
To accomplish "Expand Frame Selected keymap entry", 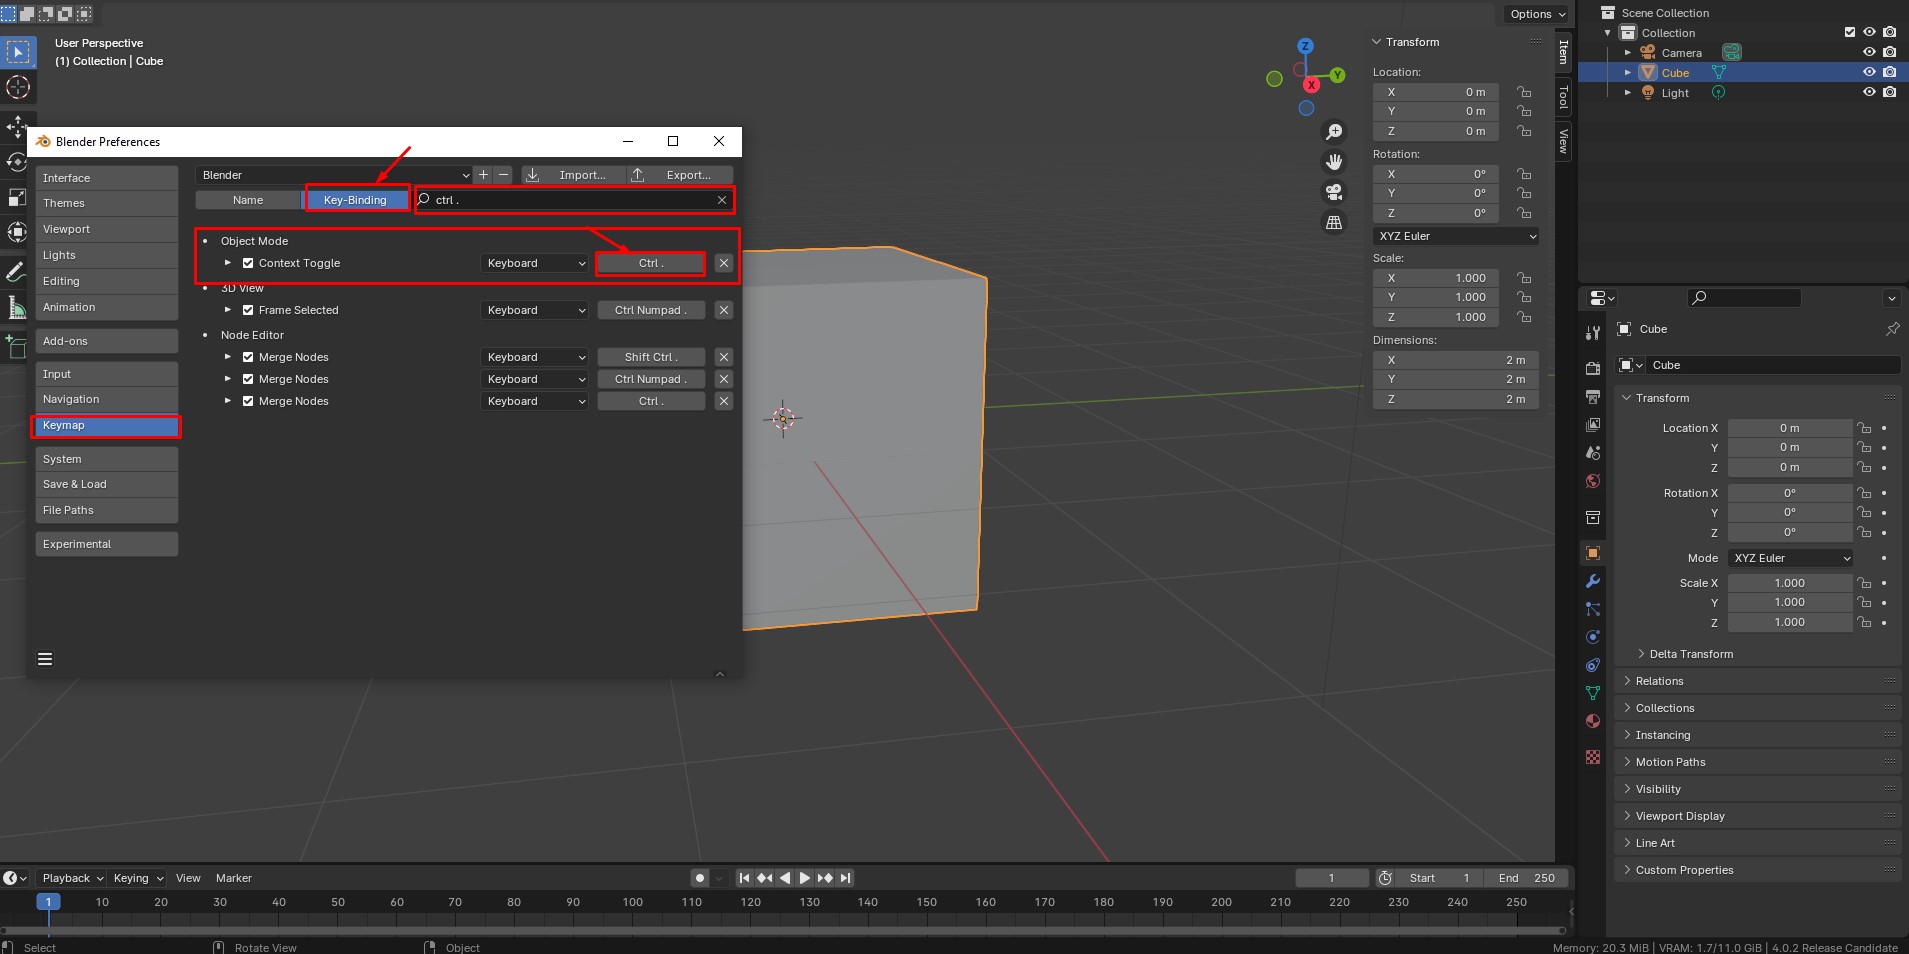I will click(x=228, y=310).
